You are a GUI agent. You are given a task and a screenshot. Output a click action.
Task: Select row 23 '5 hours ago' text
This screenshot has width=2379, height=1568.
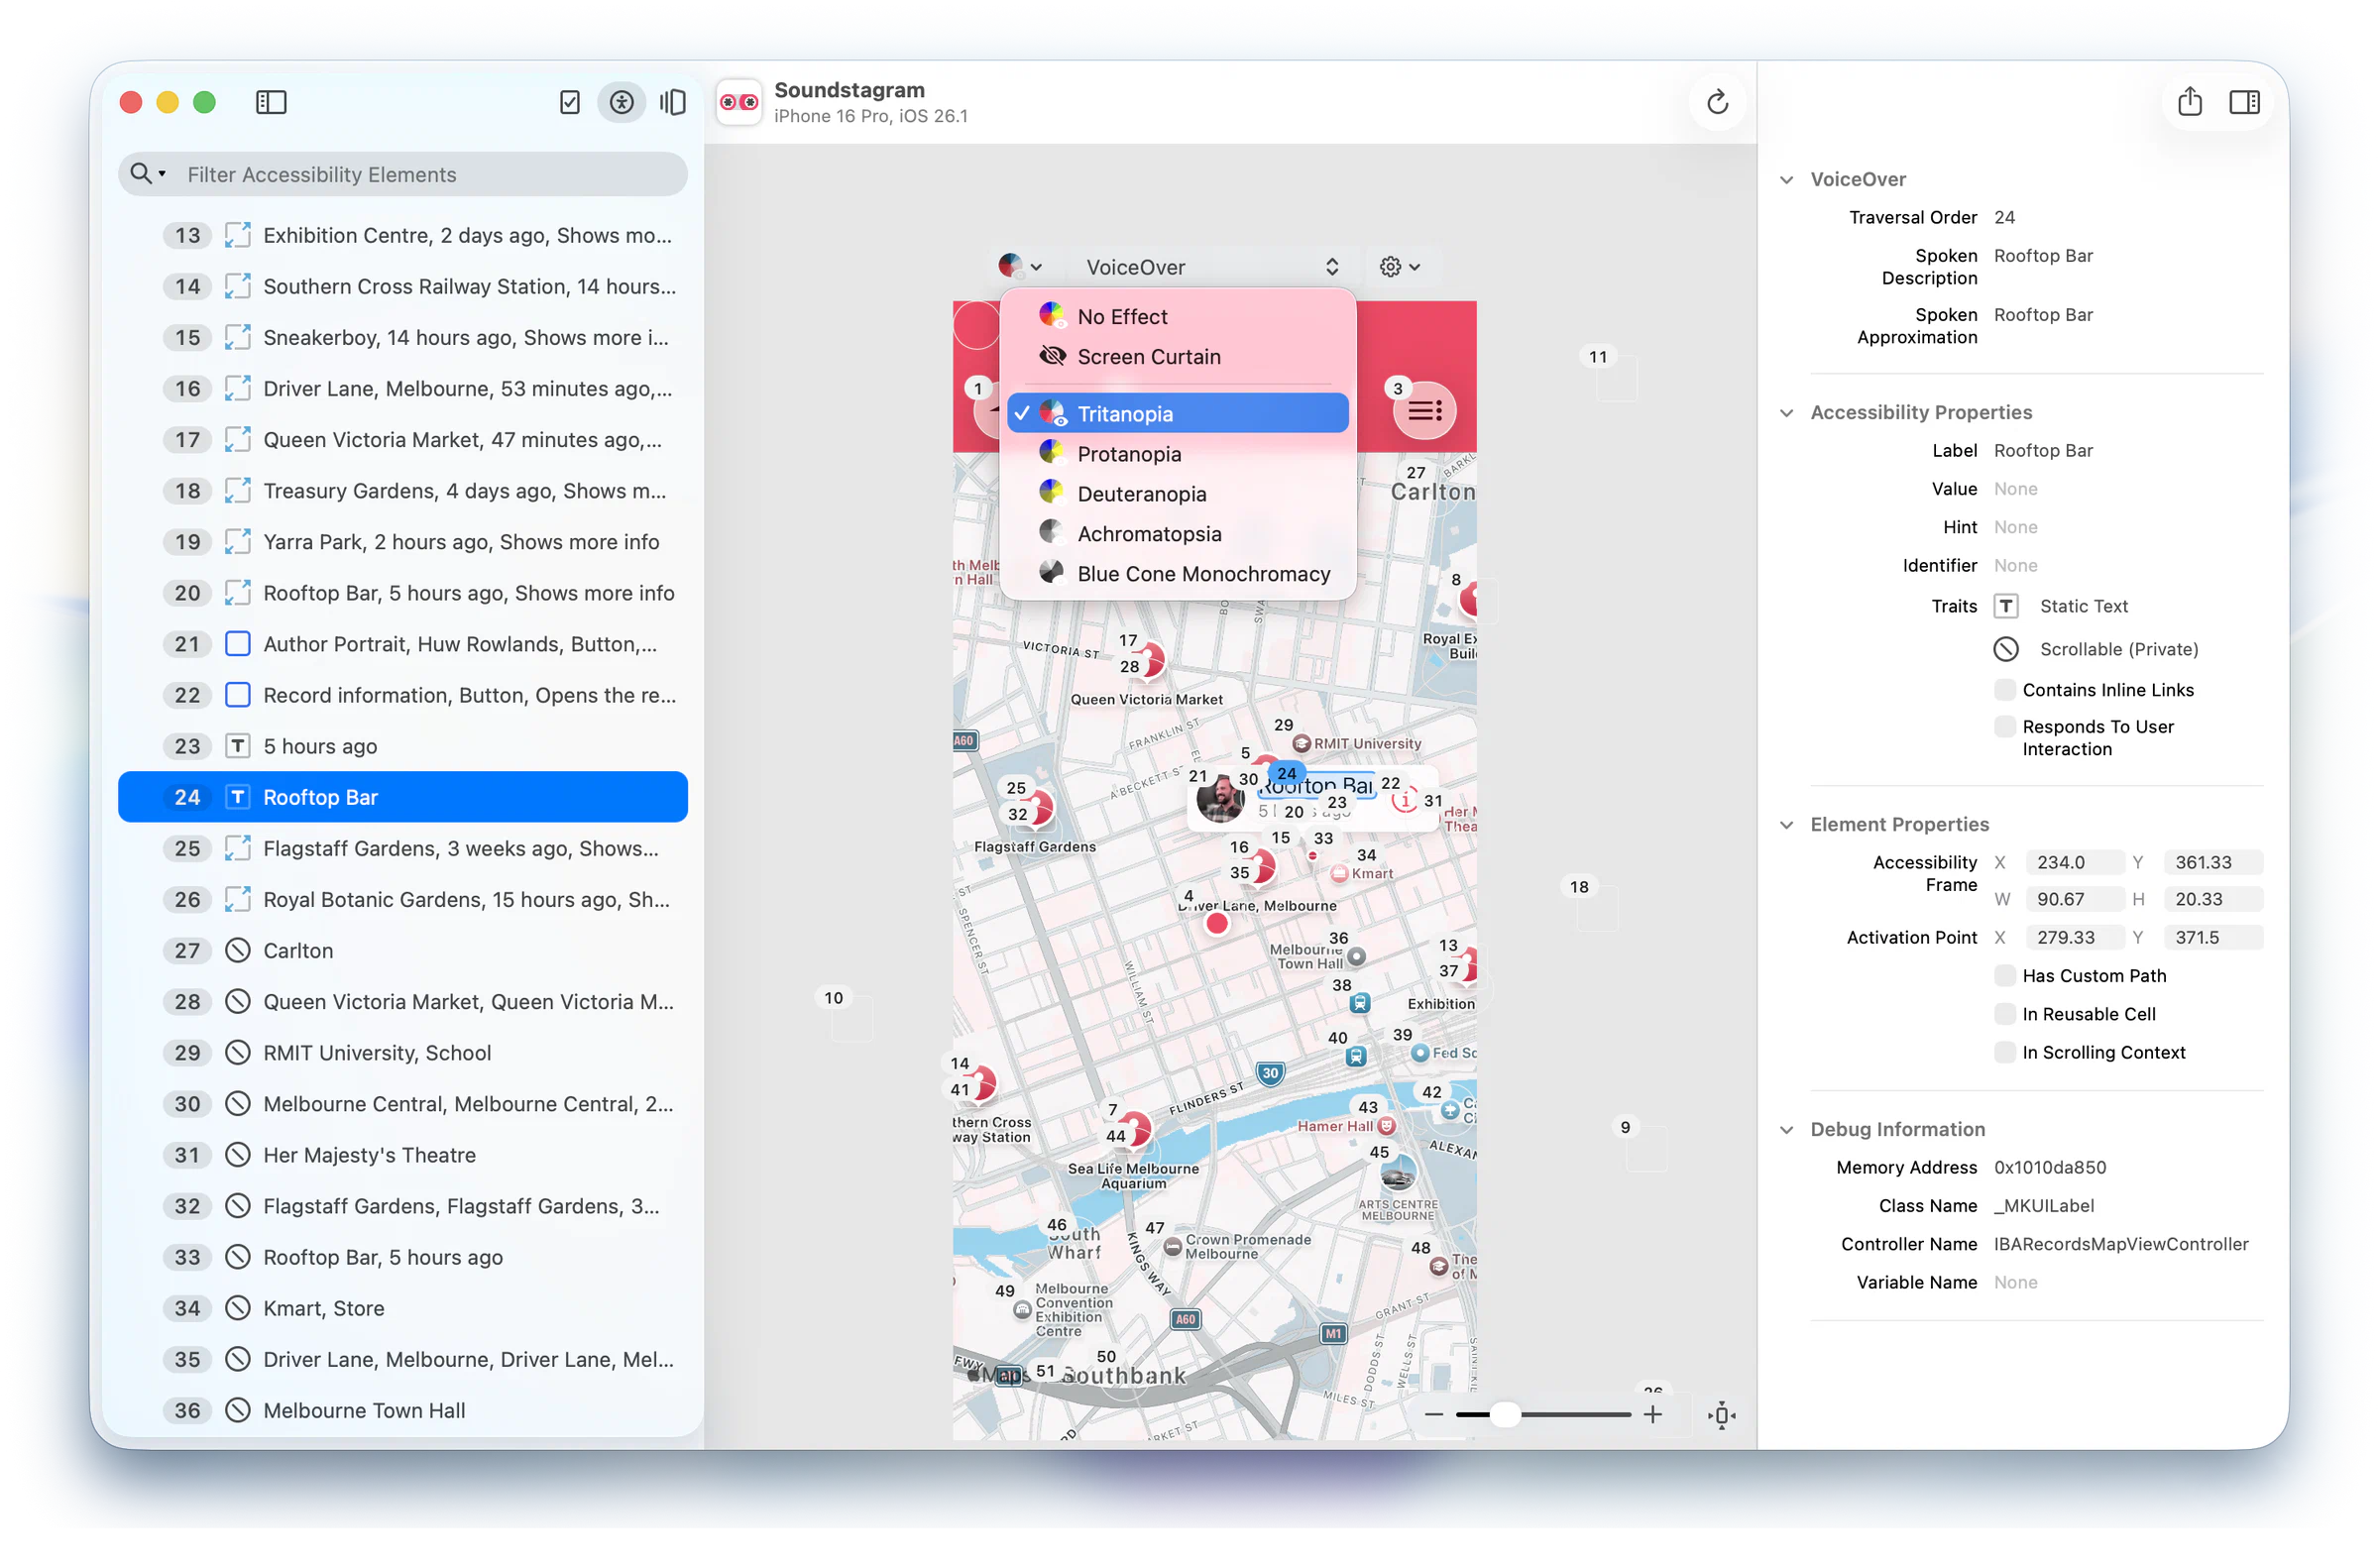pos(403,746)
